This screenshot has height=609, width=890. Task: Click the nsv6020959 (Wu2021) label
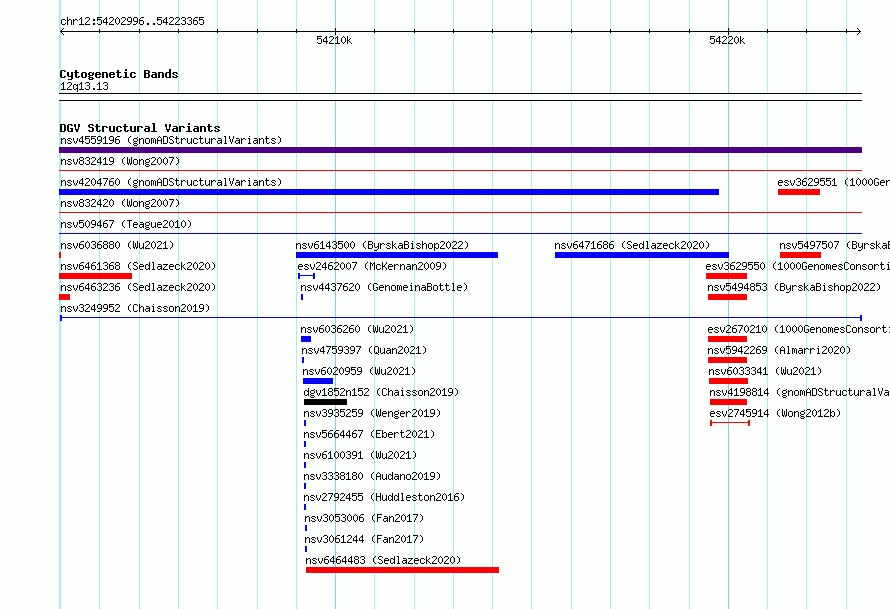359,371
